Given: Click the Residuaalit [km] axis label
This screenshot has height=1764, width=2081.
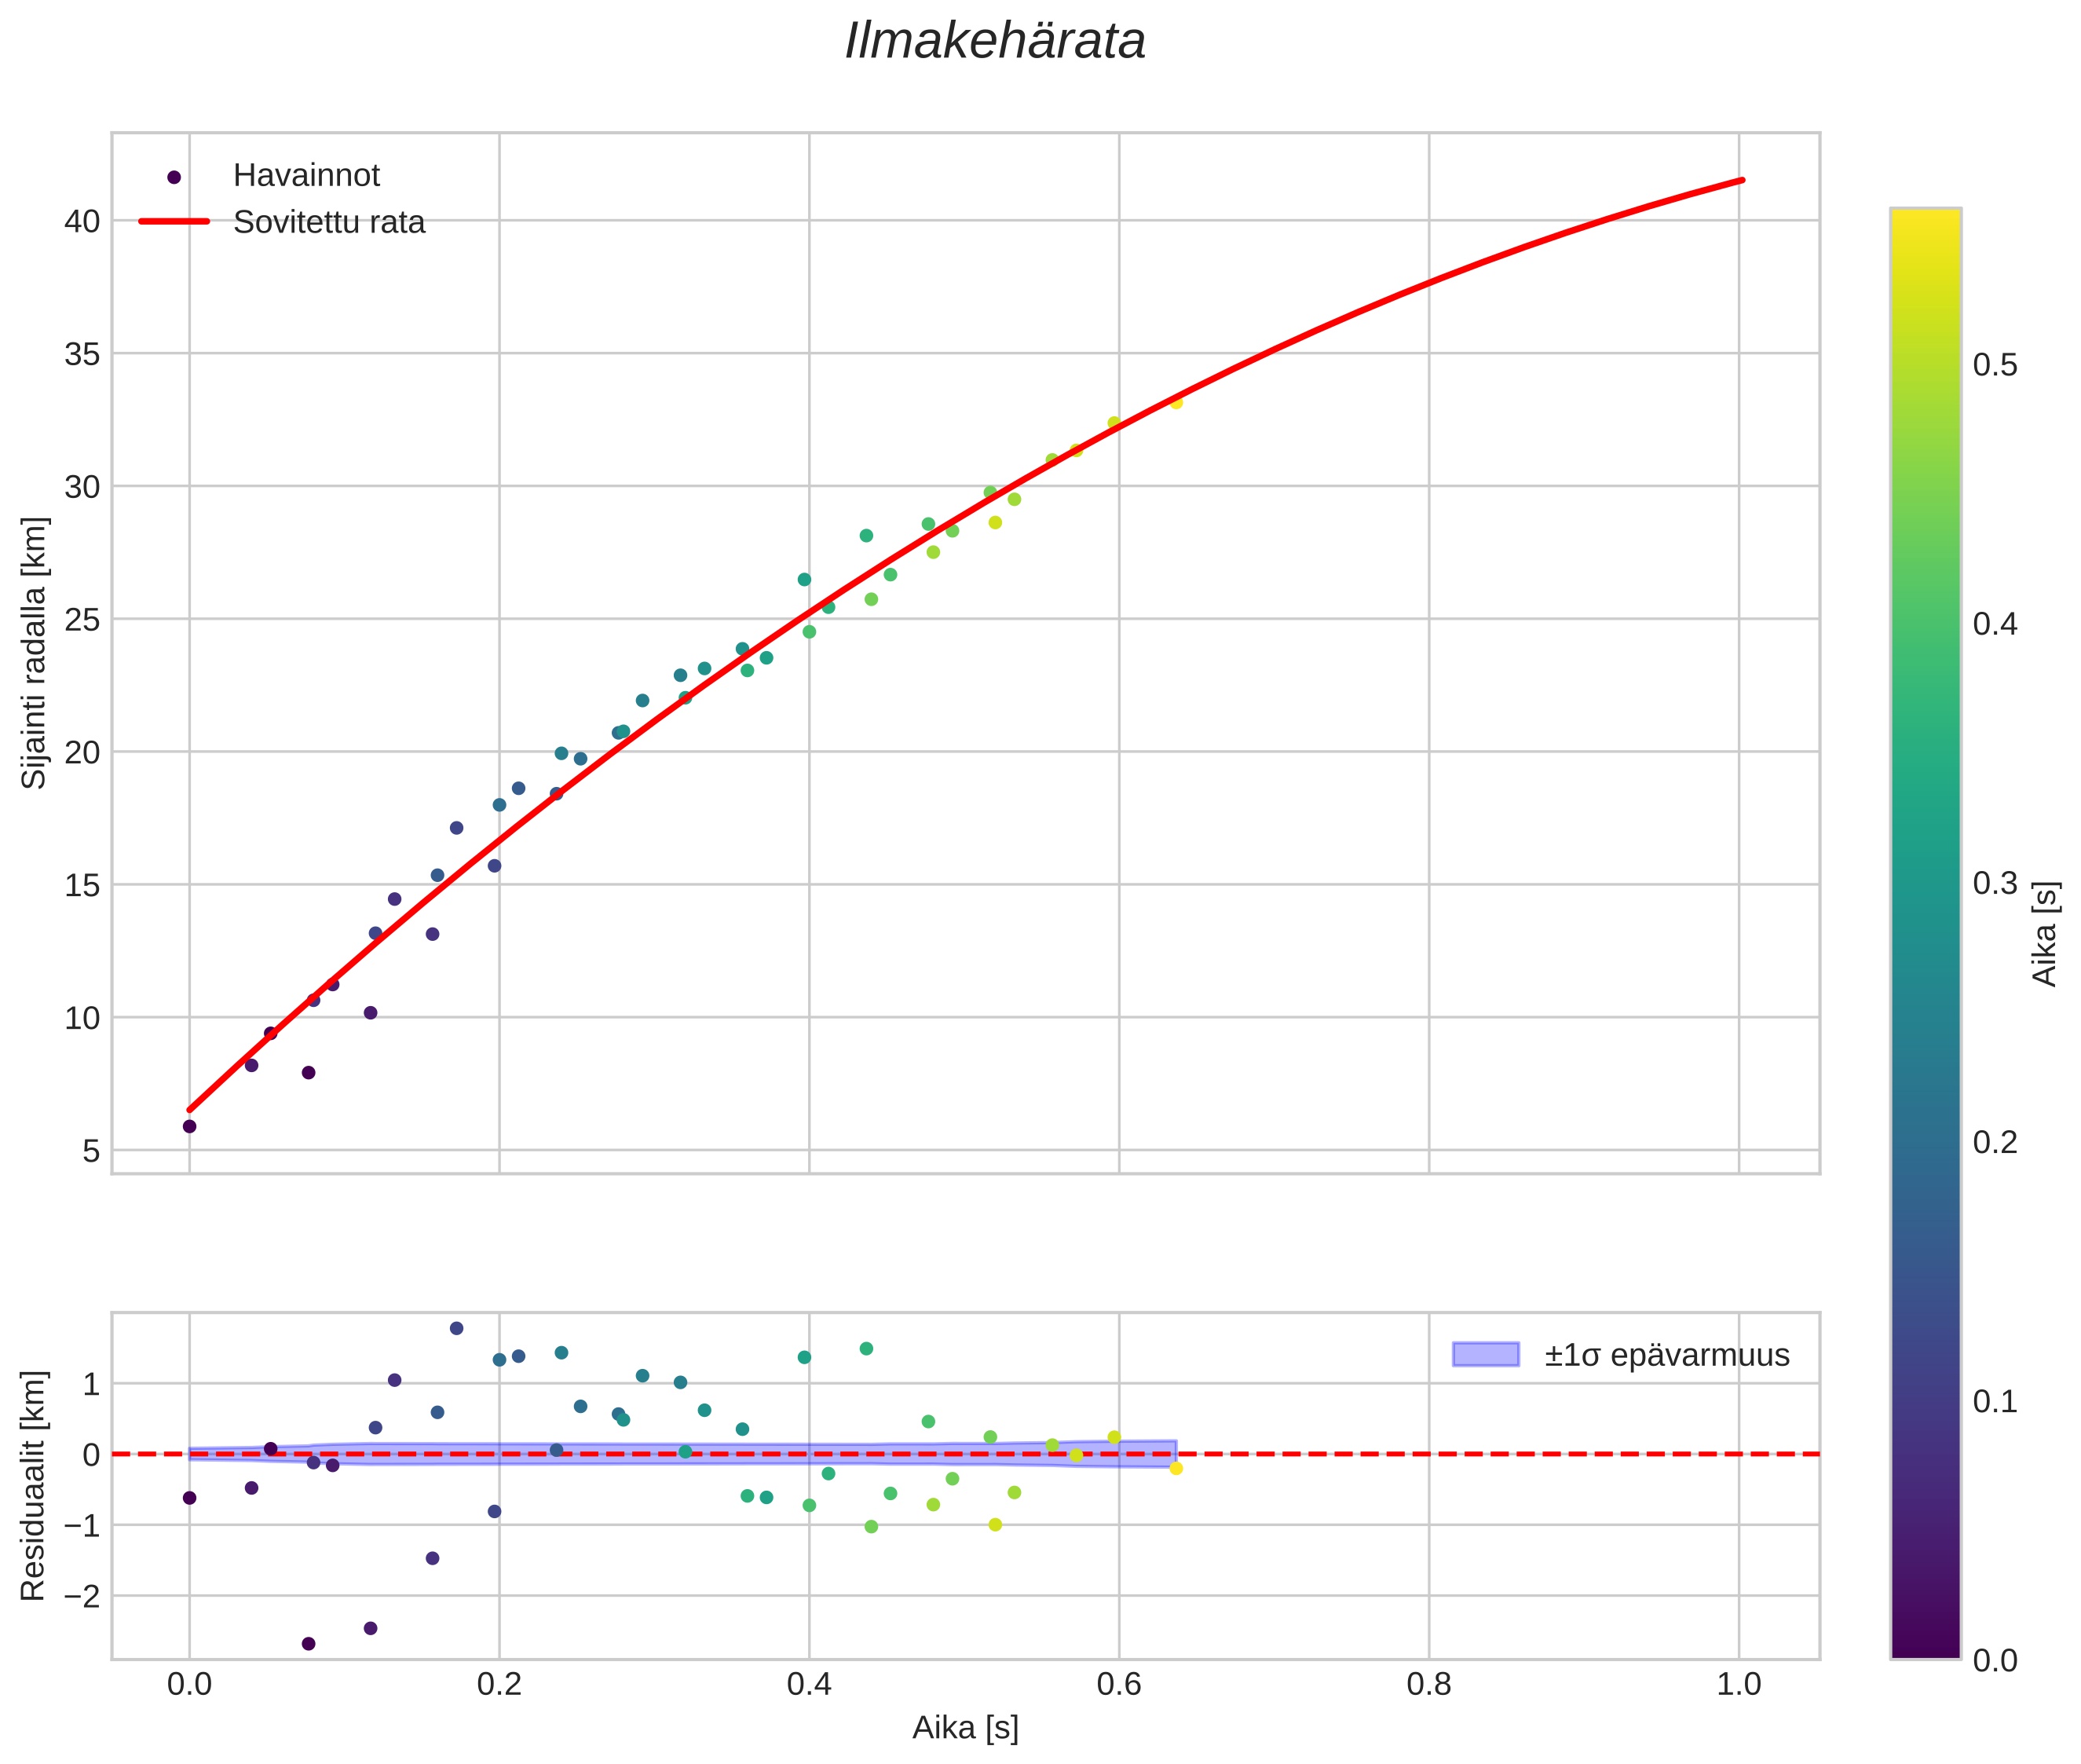Looking at the screenshot, I should coord(34,1485).
